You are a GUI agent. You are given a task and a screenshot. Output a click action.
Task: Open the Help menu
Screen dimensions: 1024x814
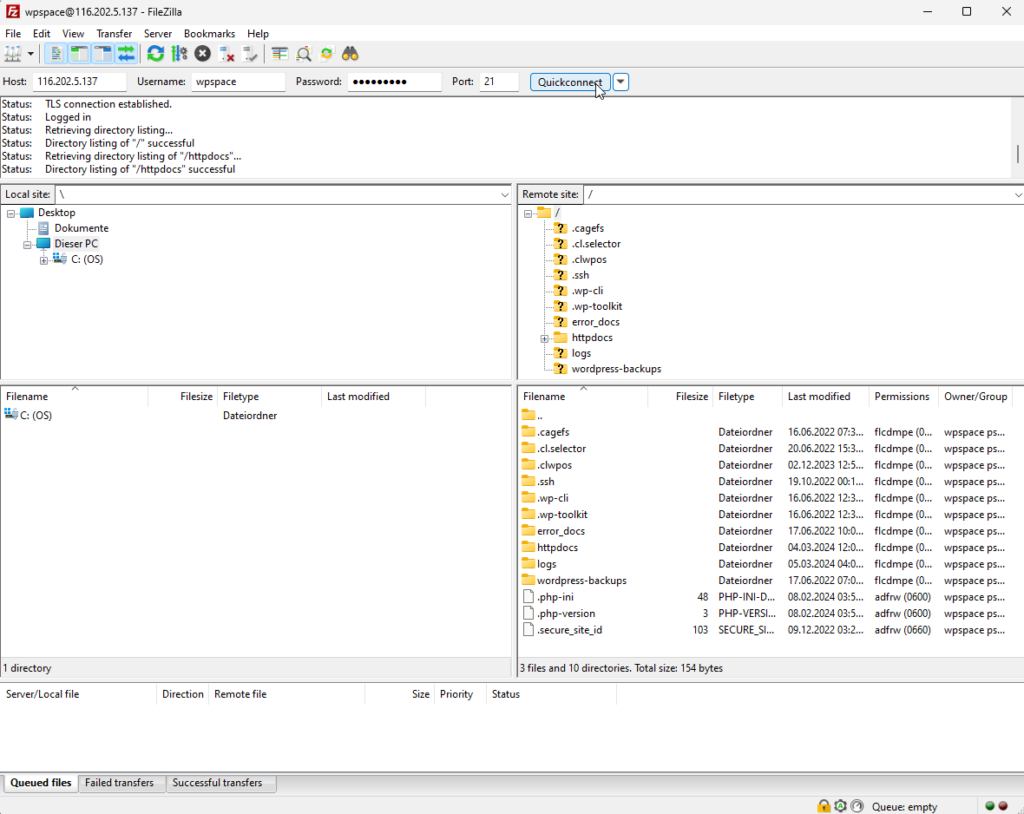tap(258, 33)
